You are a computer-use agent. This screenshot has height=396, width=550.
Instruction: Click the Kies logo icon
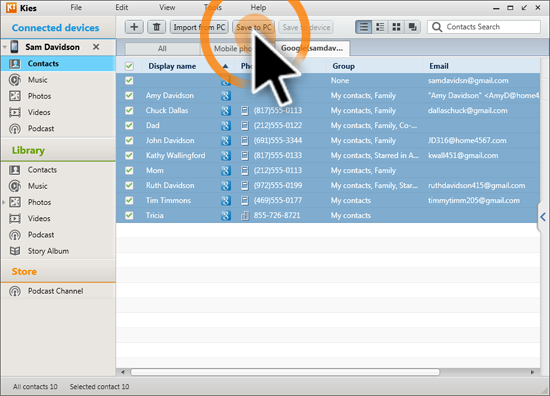point(11,7)
